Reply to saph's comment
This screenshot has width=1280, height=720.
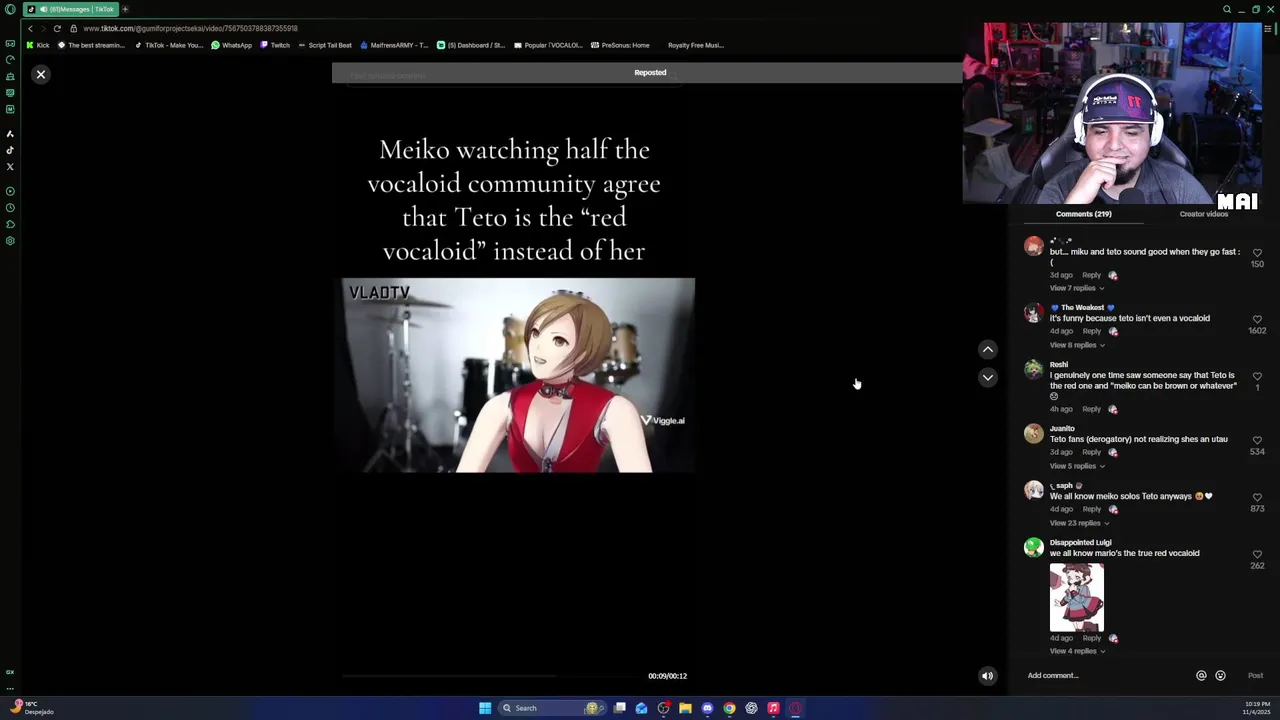(x=1091, y=509)
